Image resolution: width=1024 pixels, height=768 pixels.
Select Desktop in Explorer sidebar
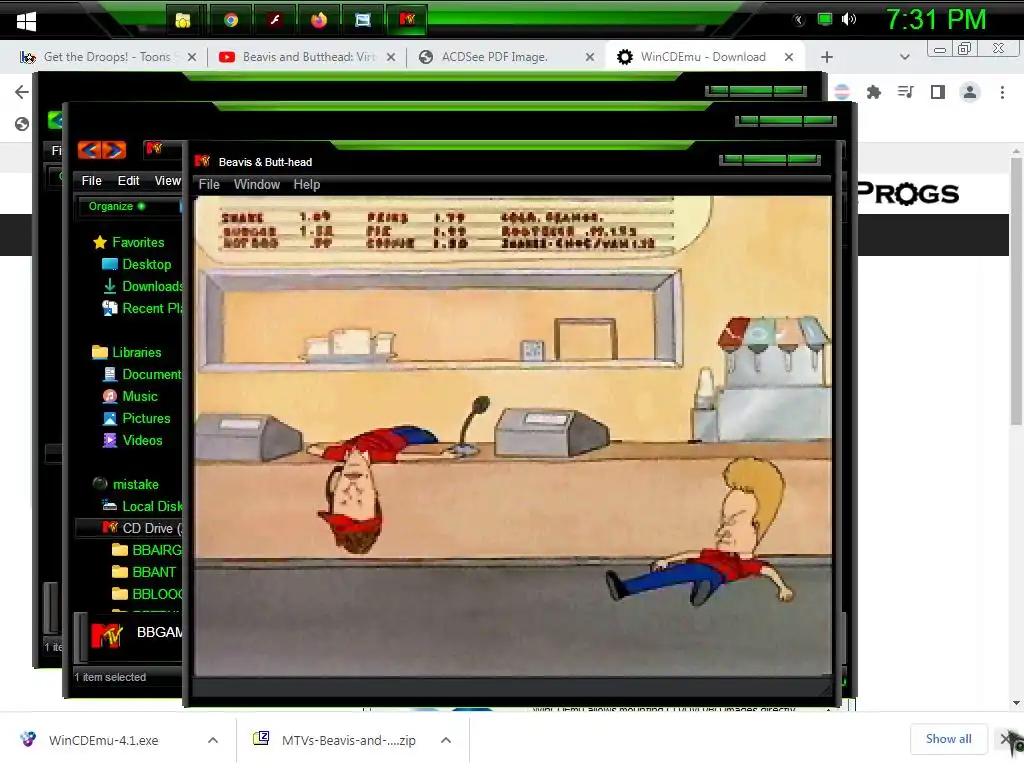coord(146,264)
